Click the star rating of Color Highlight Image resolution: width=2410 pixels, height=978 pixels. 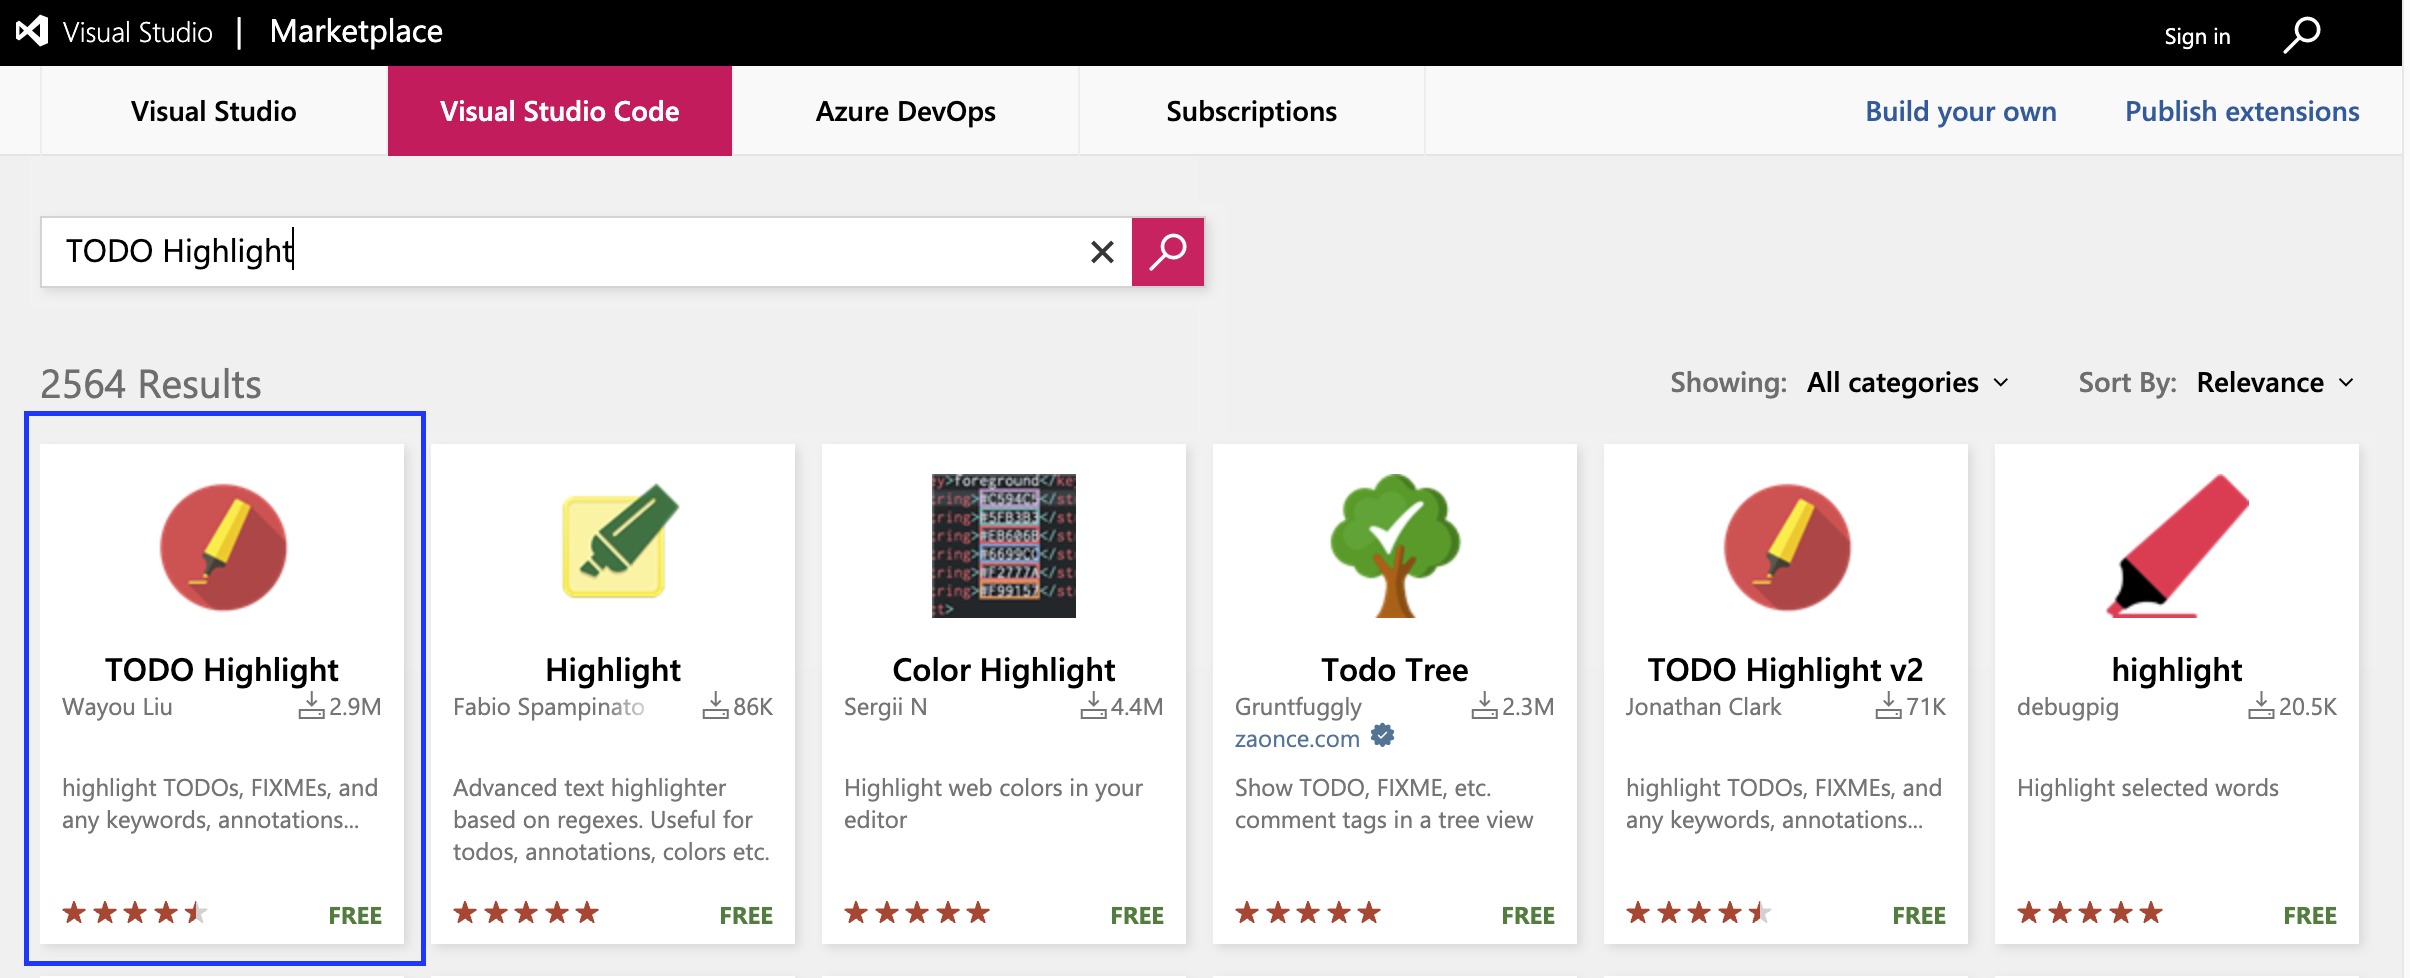917,912
